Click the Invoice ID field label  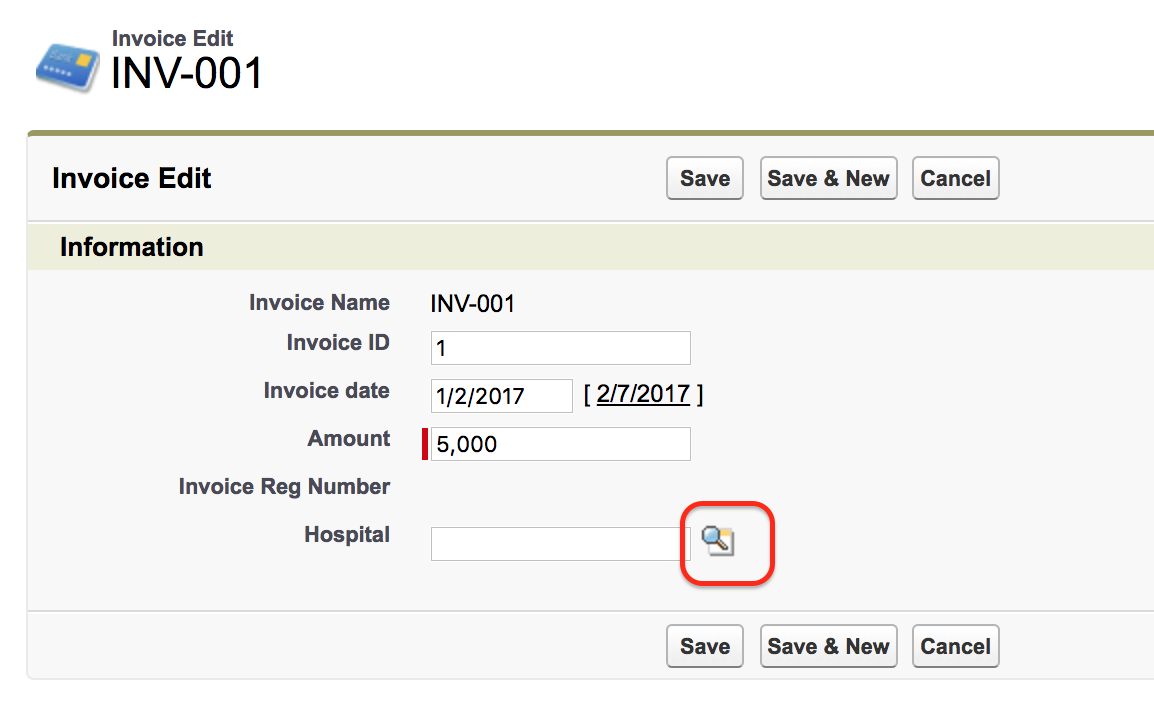coord(338,342)
